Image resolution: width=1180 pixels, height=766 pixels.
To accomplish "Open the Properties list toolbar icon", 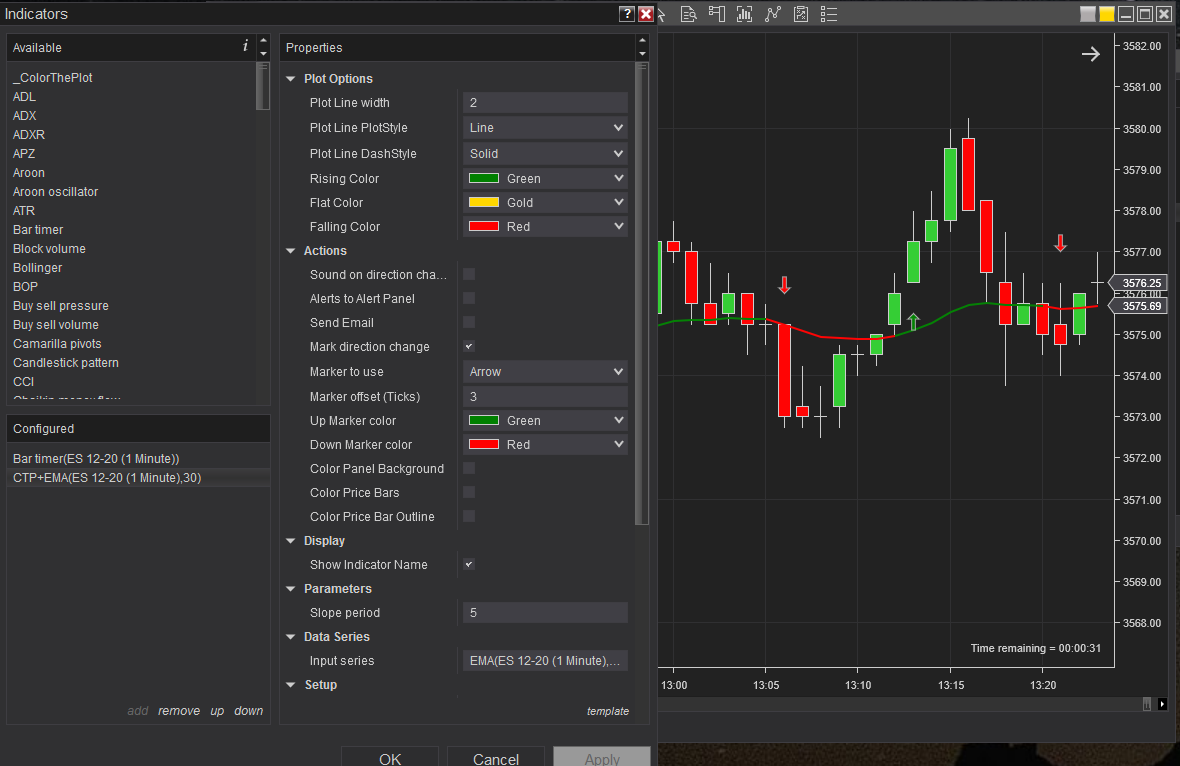I will (x=829, y=14).
